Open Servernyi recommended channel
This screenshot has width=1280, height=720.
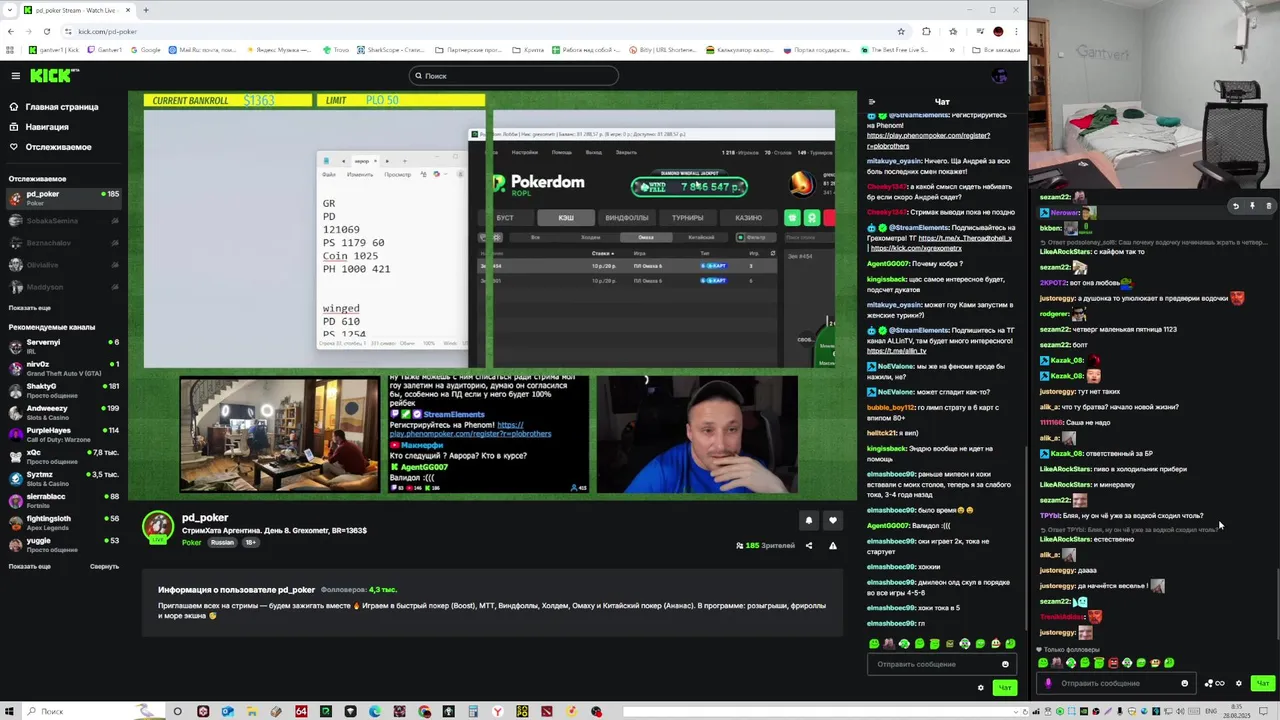pos(64,346)
